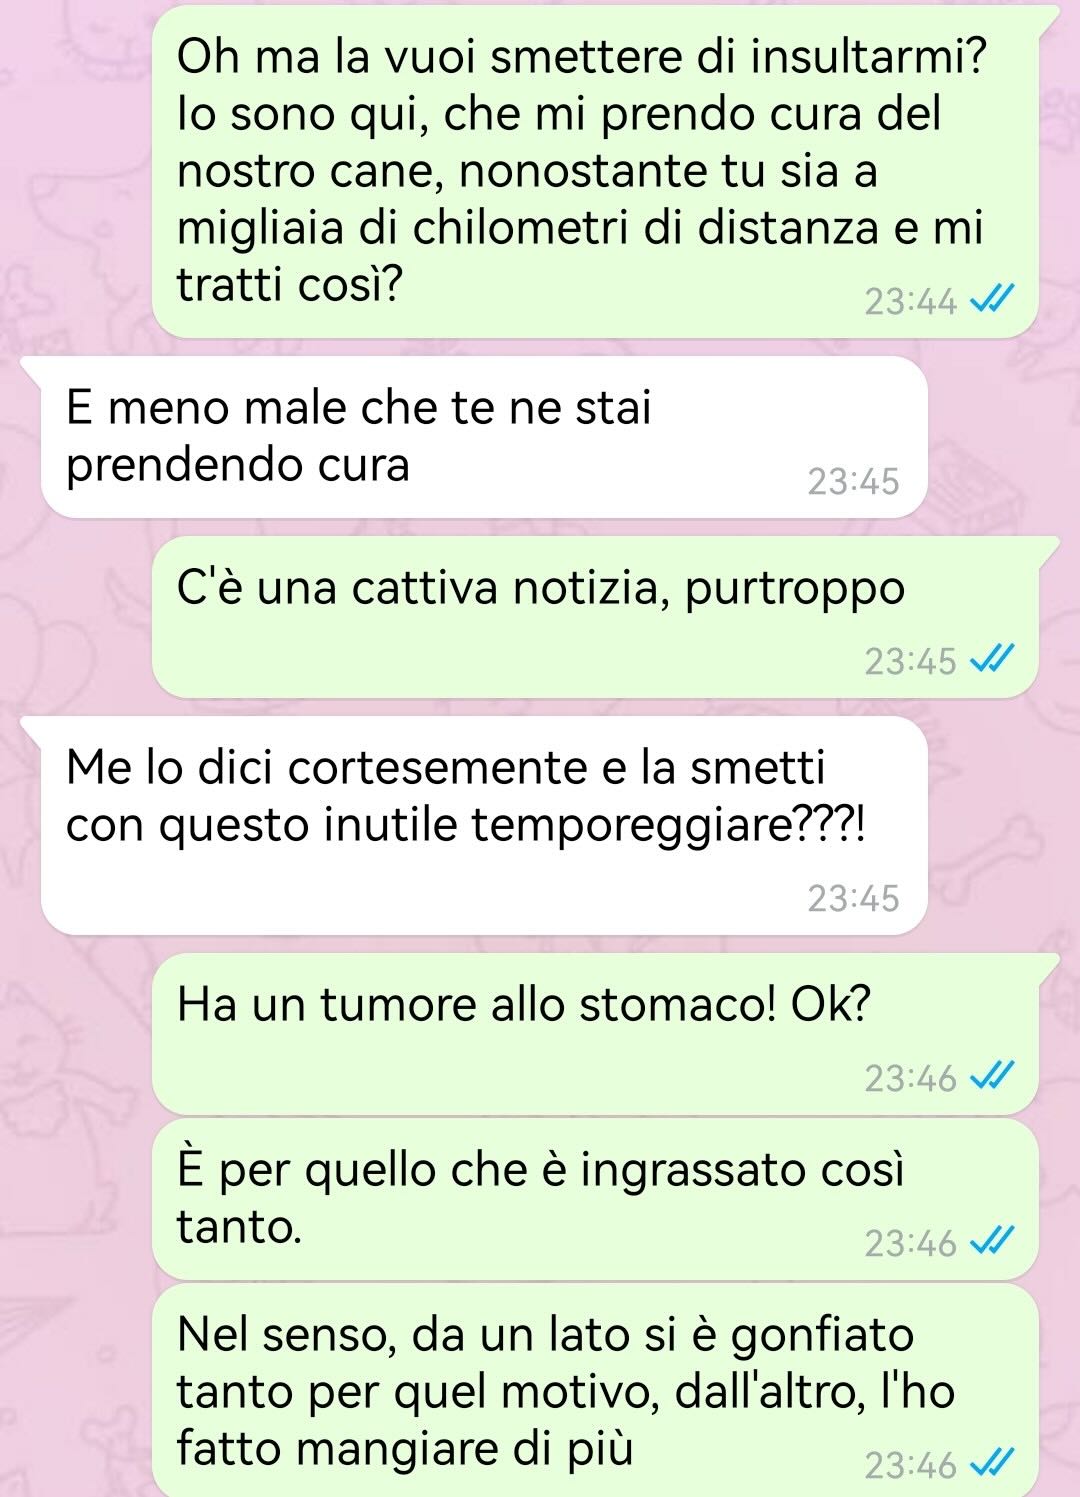Select the sent bubble 'C'è una cattiva notizia, purtroppo'
This screenshot has width=1080, height=1497.
596,617
